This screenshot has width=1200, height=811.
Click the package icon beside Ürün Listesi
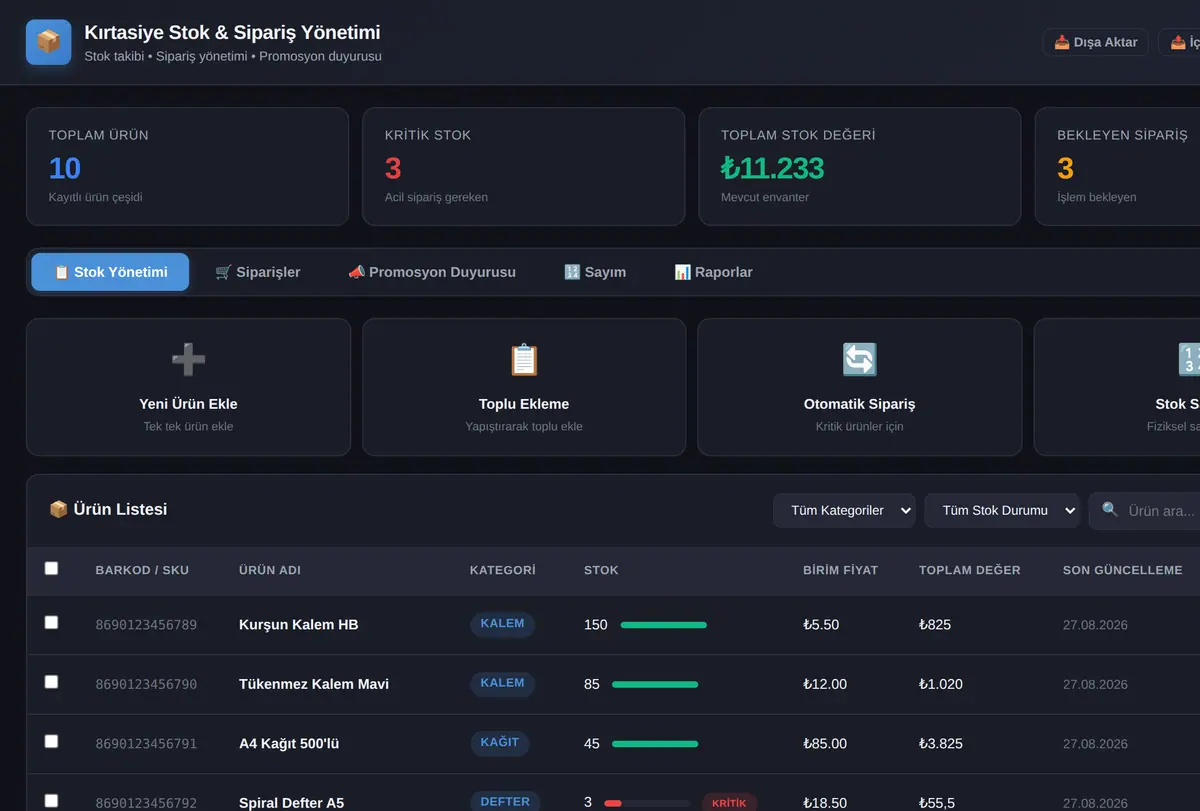[x=58, y=510]
